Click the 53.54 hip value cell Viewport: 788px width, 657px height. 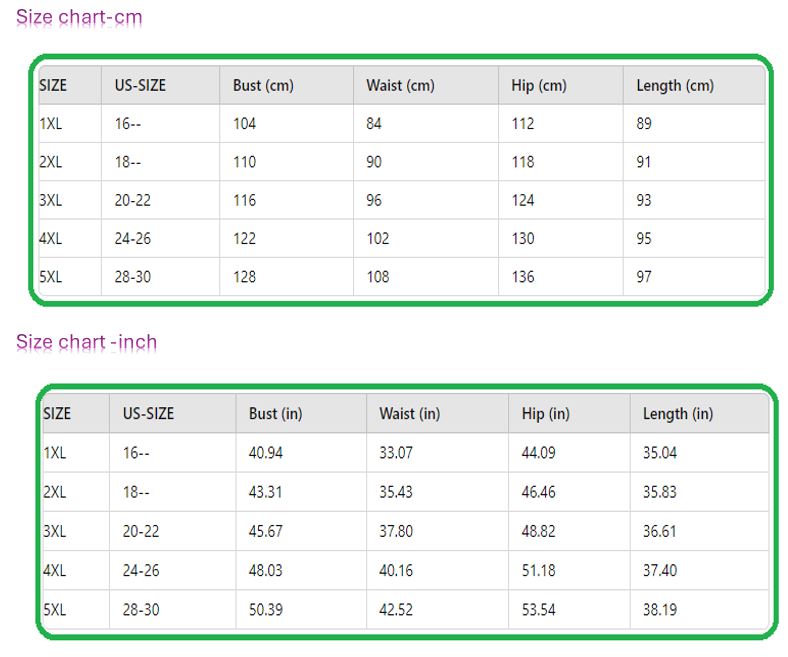tap(539, 609)
